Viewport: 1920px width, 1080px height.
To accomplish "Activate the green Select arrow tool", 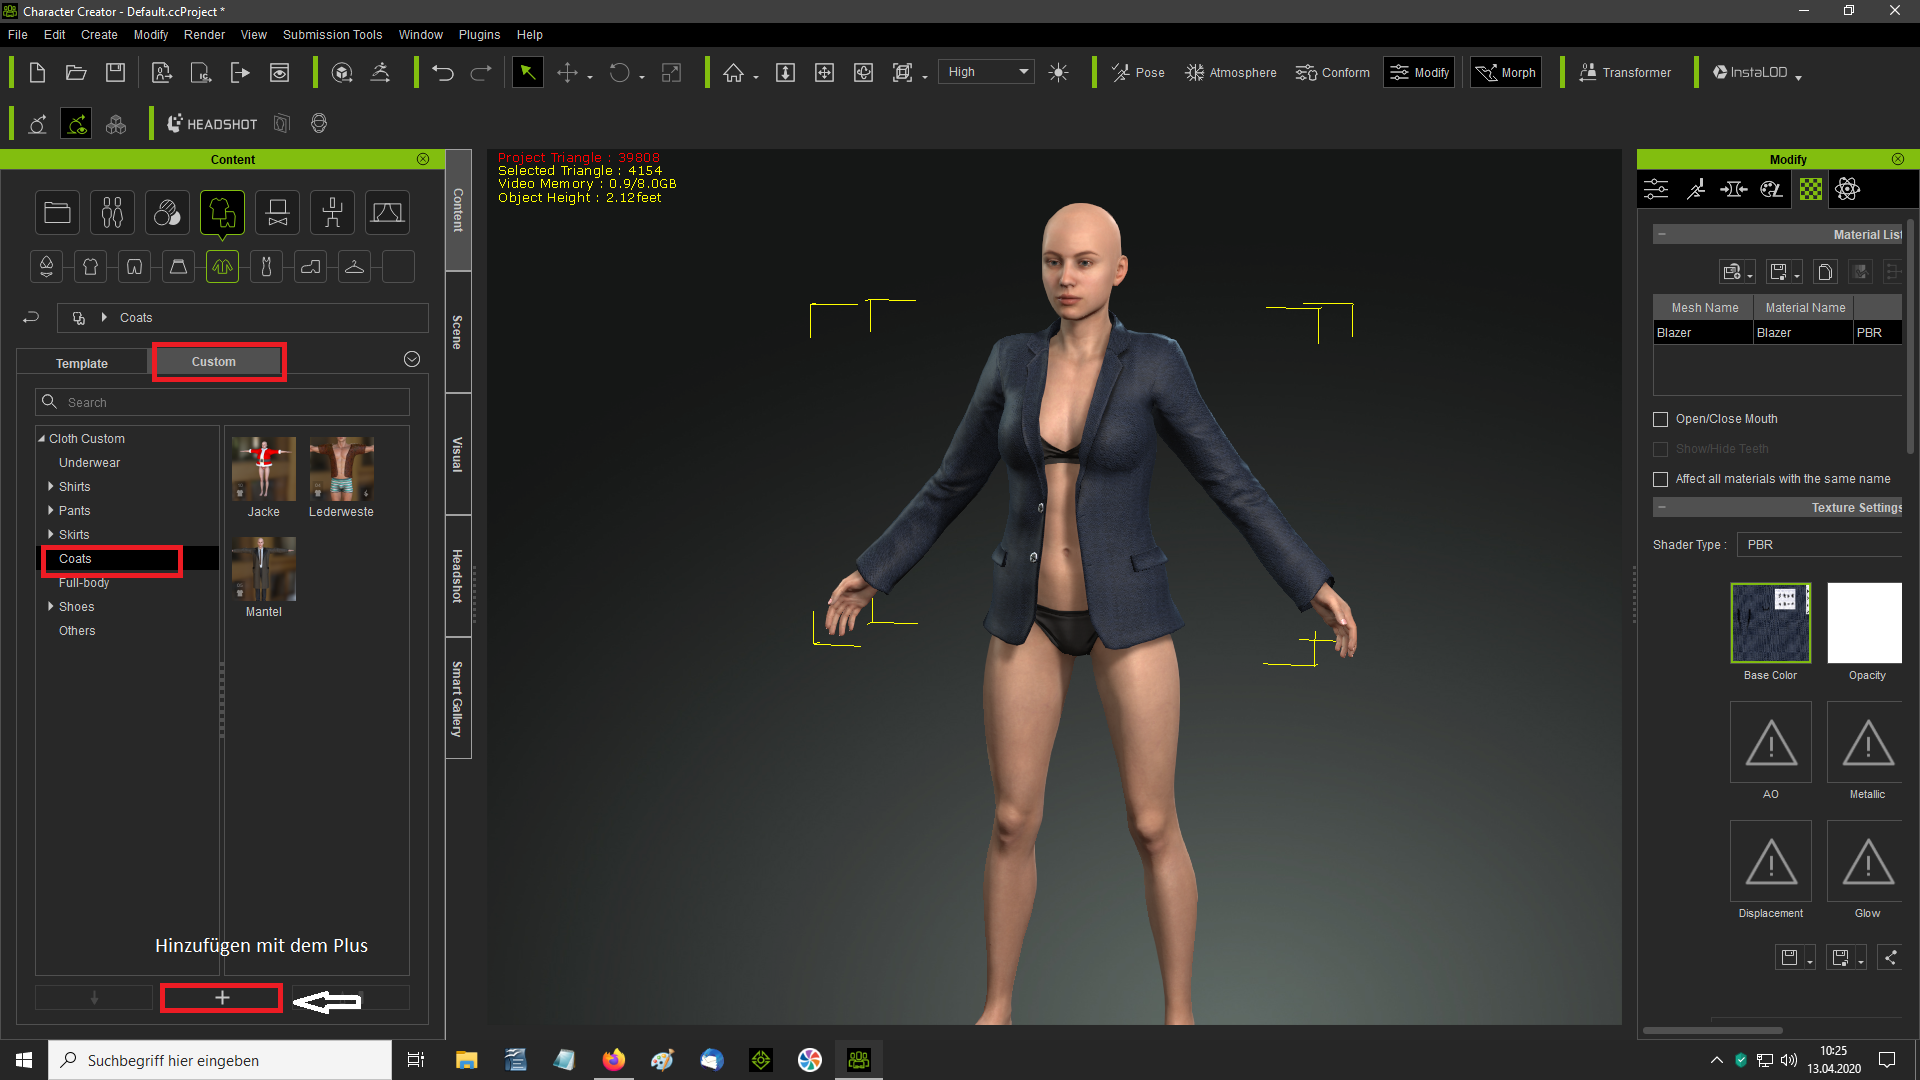I will click(527, 72).
